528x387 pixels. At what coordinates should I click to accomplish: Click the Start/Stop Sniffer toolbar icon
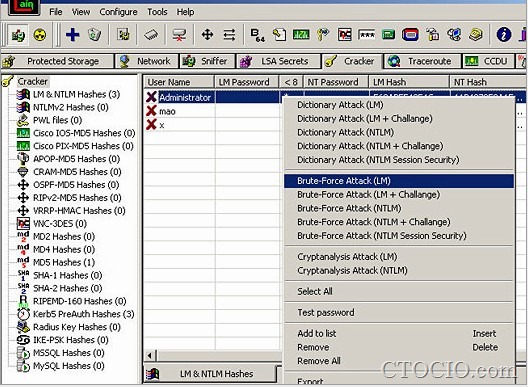(18, 35)
